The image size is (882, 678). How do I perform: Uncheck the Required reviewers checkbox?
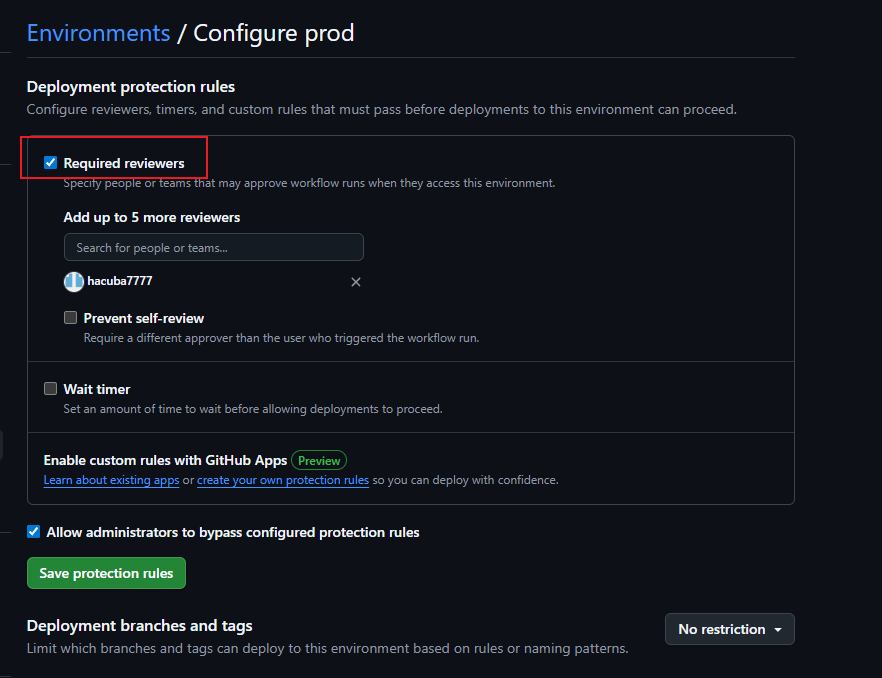coord(51,163)
